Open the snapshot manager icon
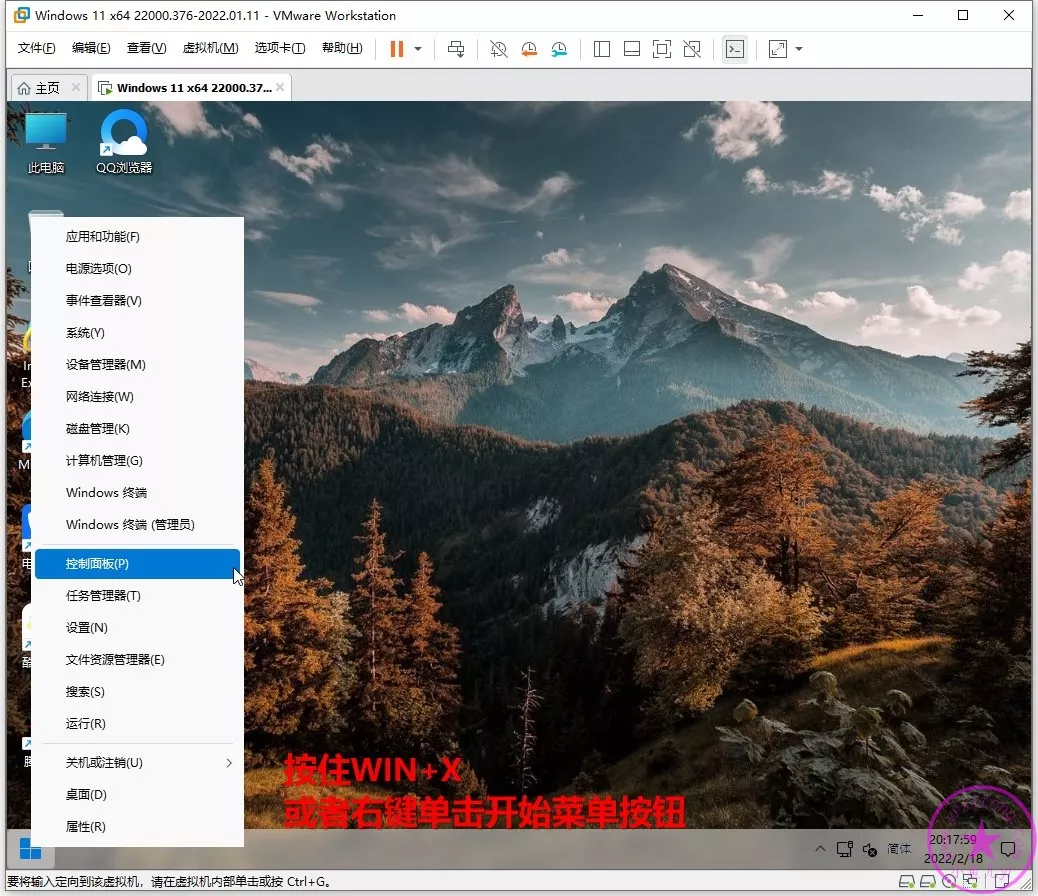Viewport: 1038px width, 896px height. [x=560, y=49]
